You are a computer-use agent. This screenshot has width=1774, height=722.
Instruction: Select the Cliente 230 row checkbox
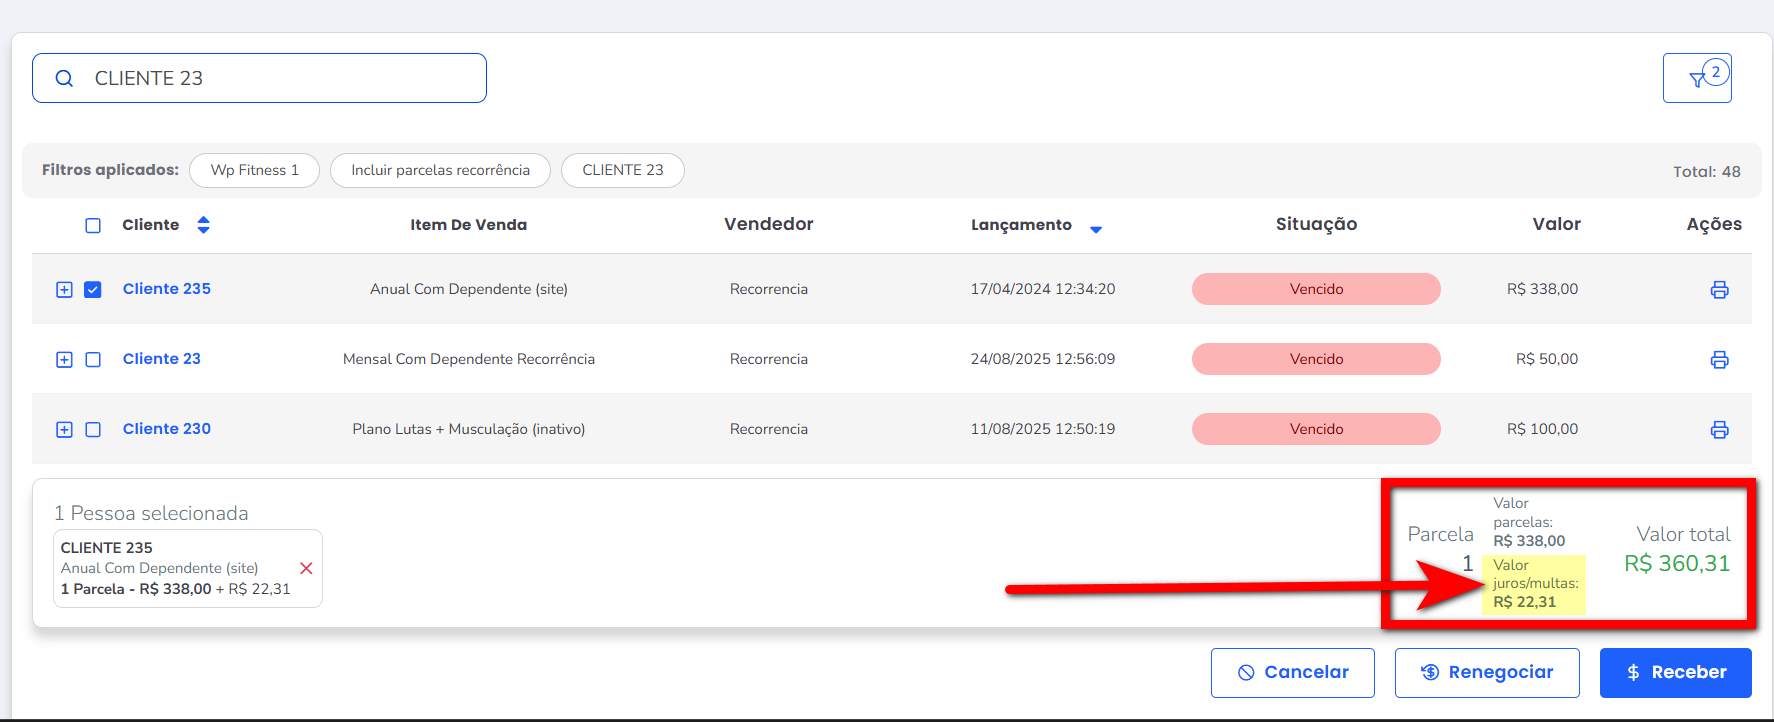pyautogui.click(x=93, y=430)
